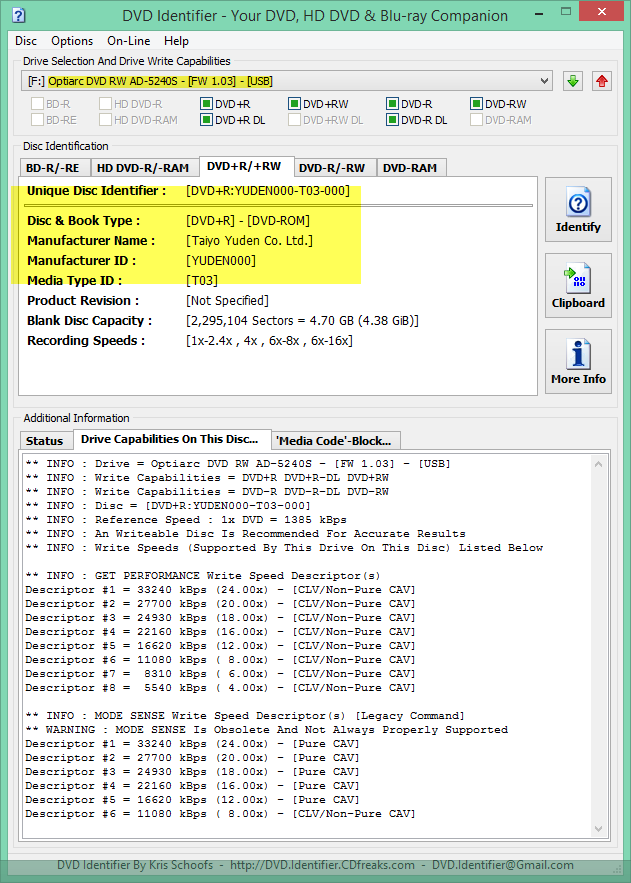Viewport: 631px width, 883px height.
Task: Switch to the HD DVD-R/-RAM tab
Action: pyautogui.click(x=143, y=168)
